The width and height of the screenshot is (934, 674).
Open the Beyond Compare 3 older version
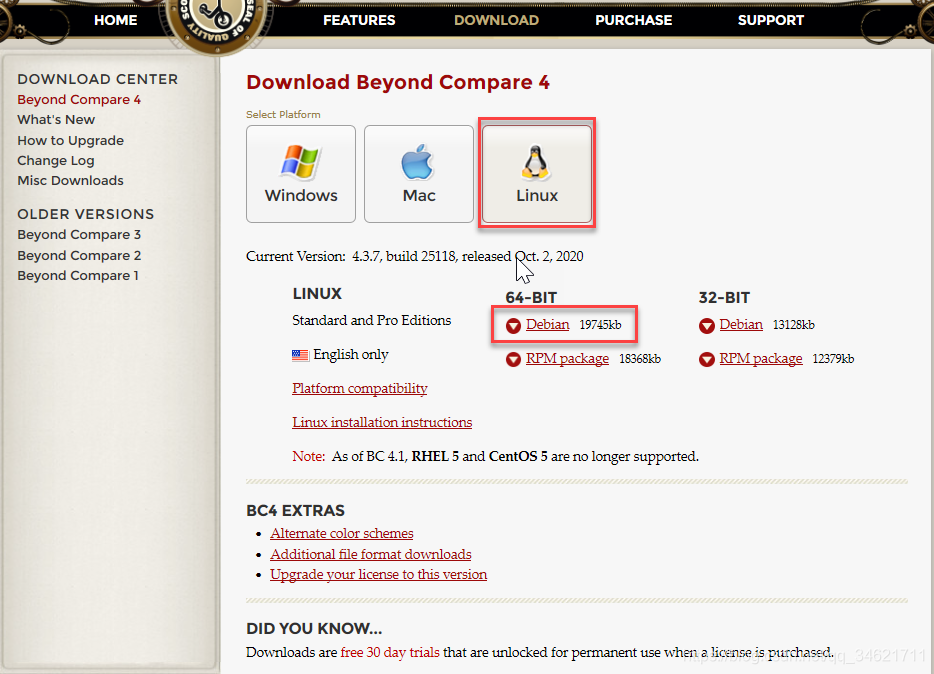click(79, 235)
